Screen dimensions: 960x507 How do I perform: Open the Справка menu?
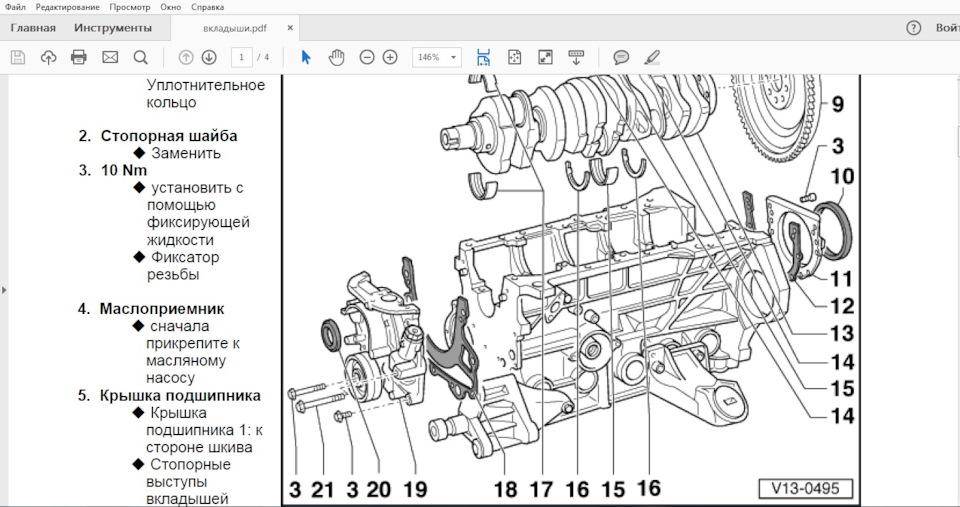208,7
